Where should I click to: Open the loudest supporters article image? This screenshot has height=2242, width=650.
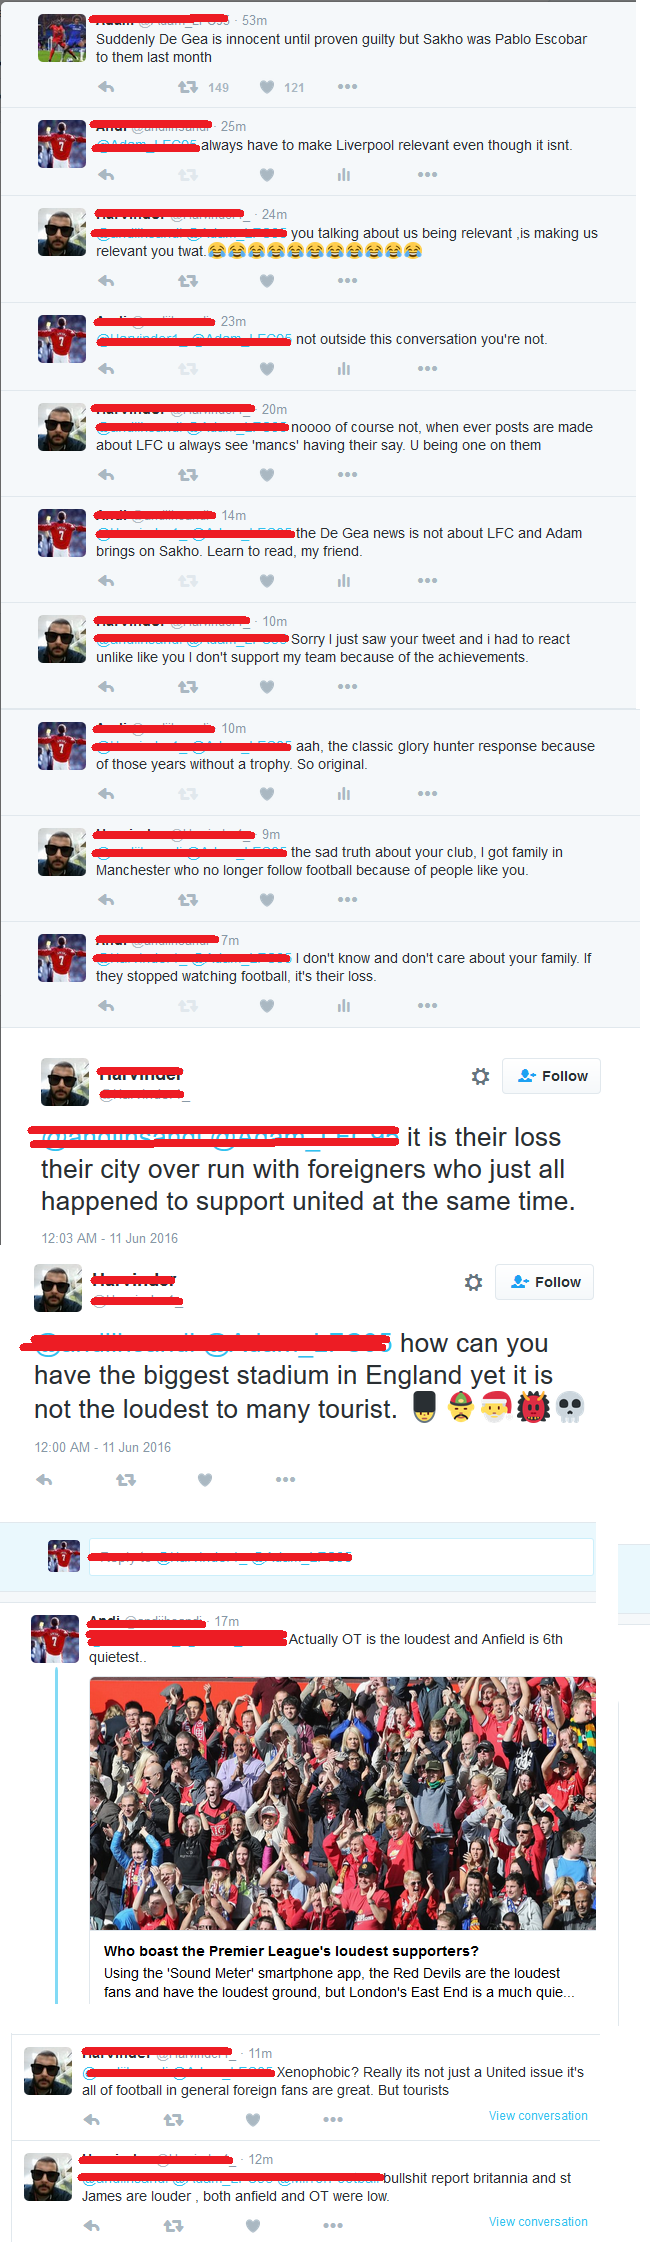pos(342,1803)
